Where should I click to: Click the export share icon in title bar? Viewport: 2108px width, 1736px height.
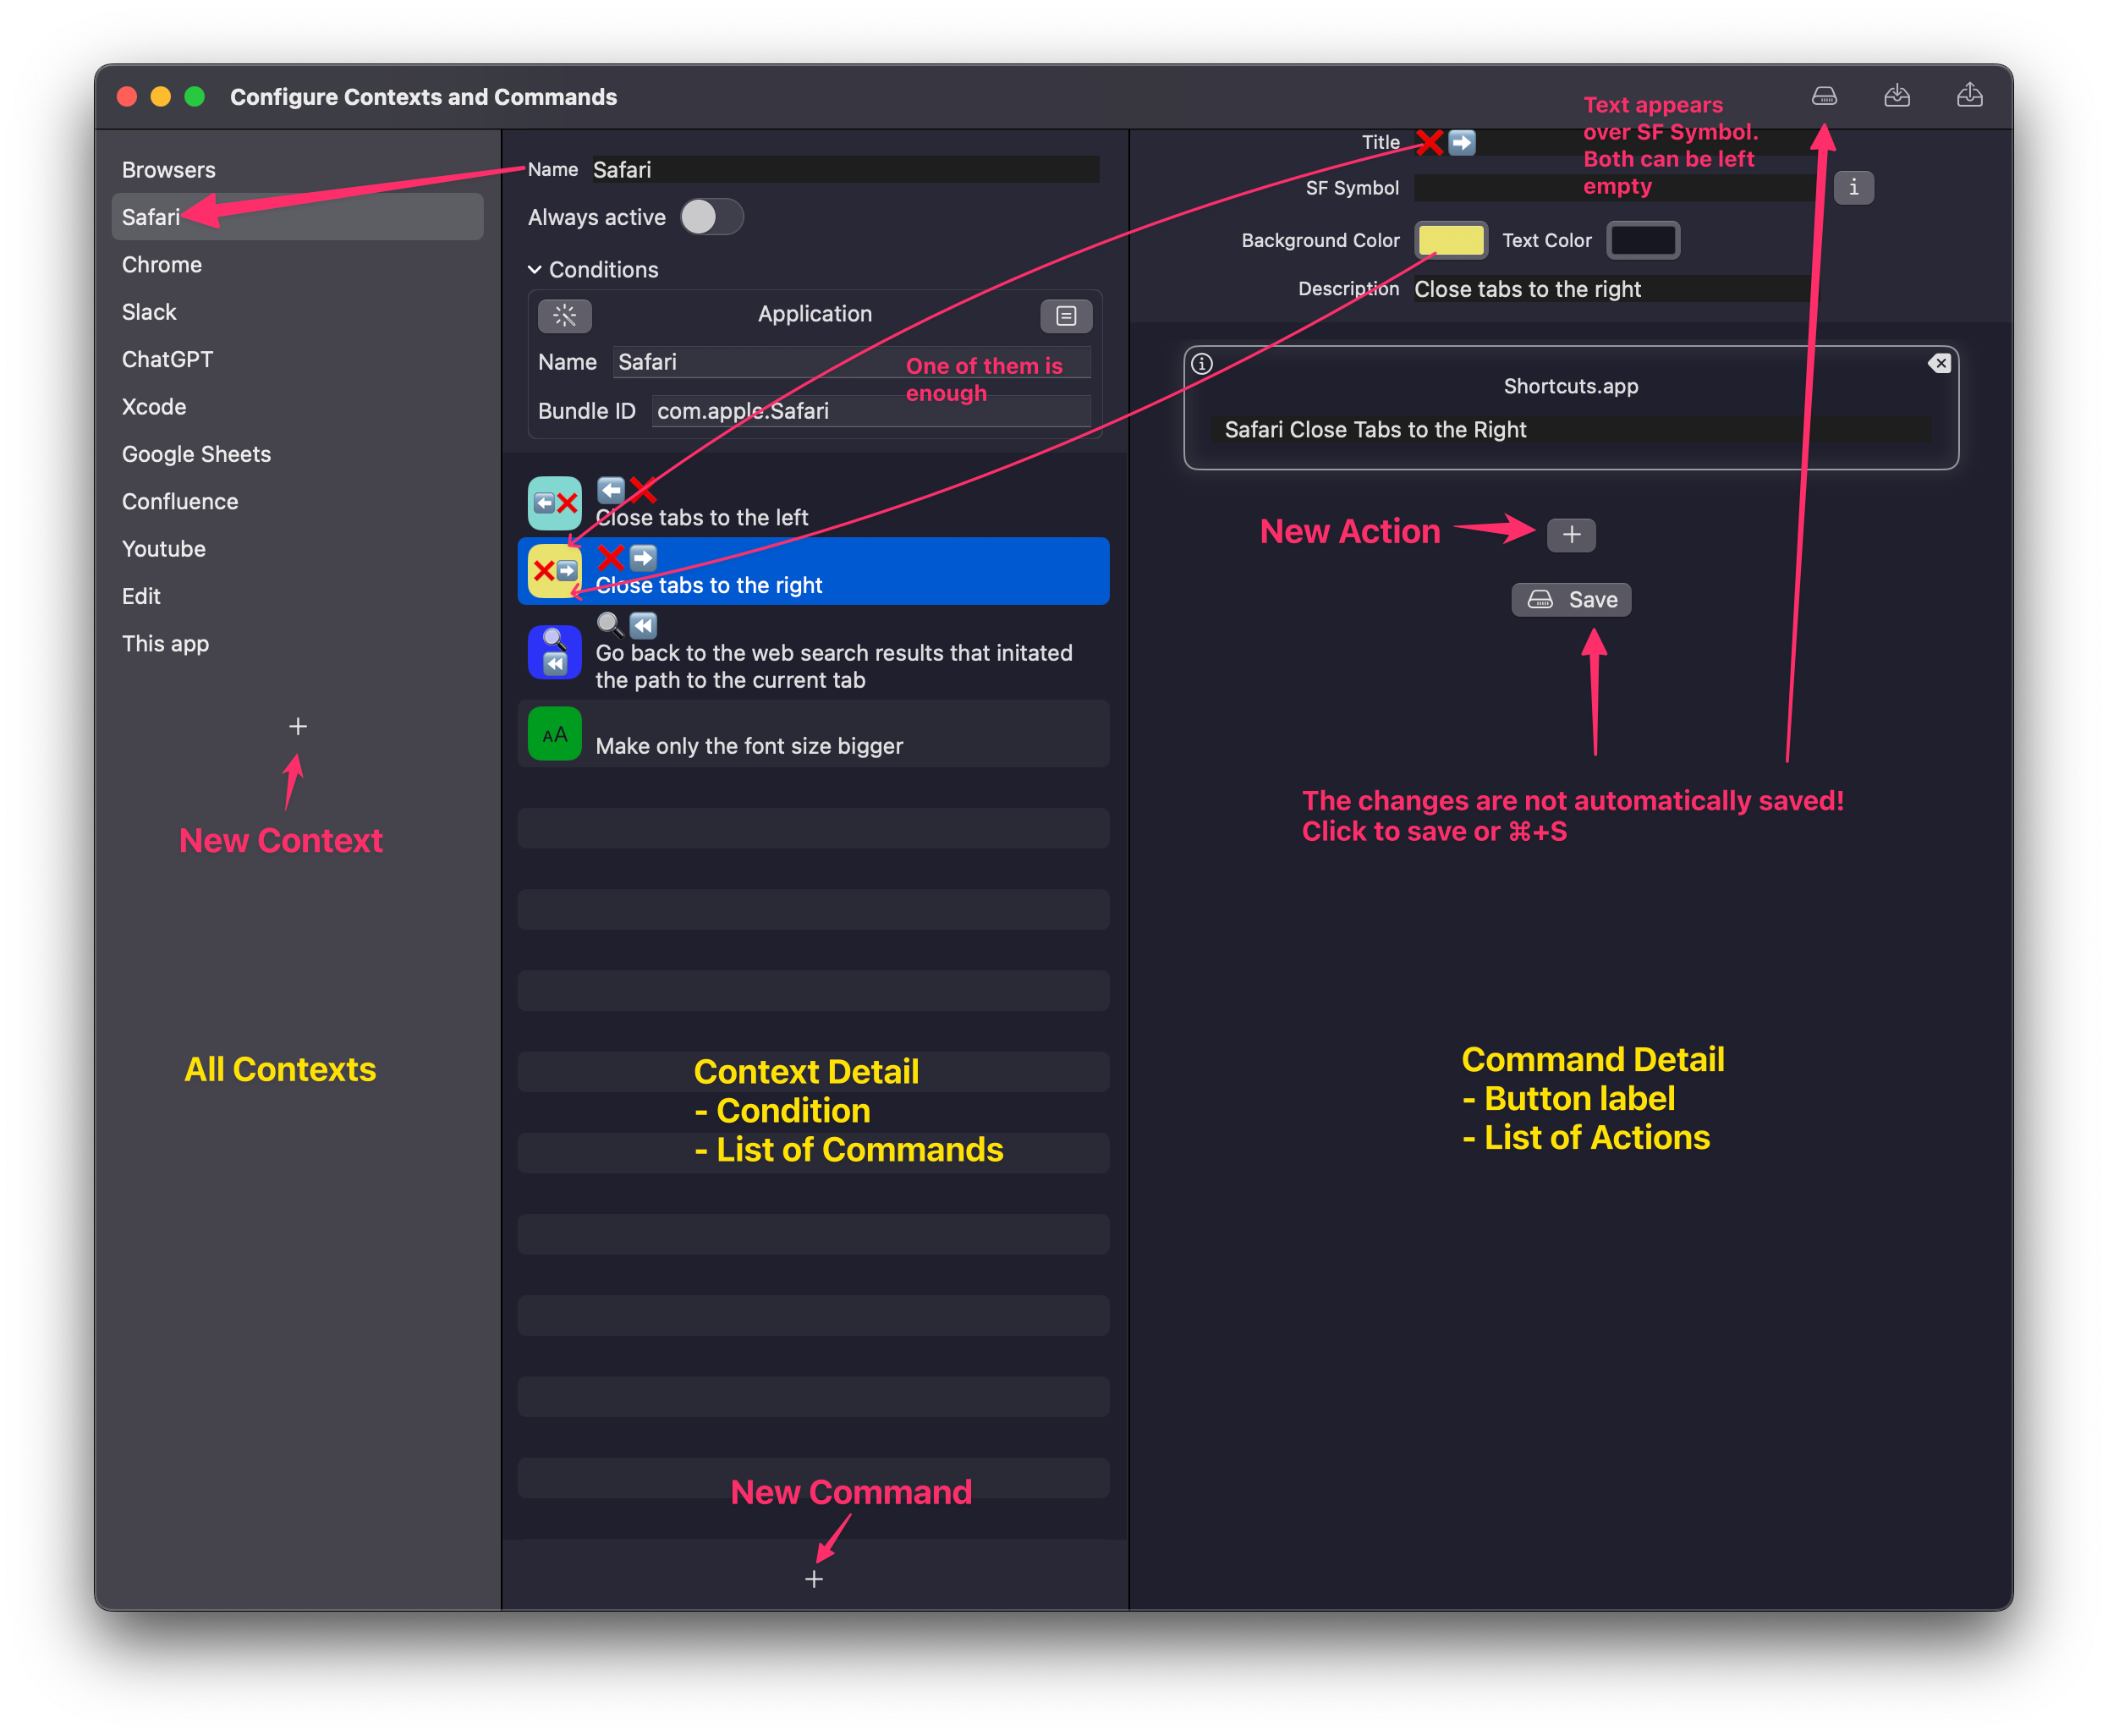coord(1970,96)
